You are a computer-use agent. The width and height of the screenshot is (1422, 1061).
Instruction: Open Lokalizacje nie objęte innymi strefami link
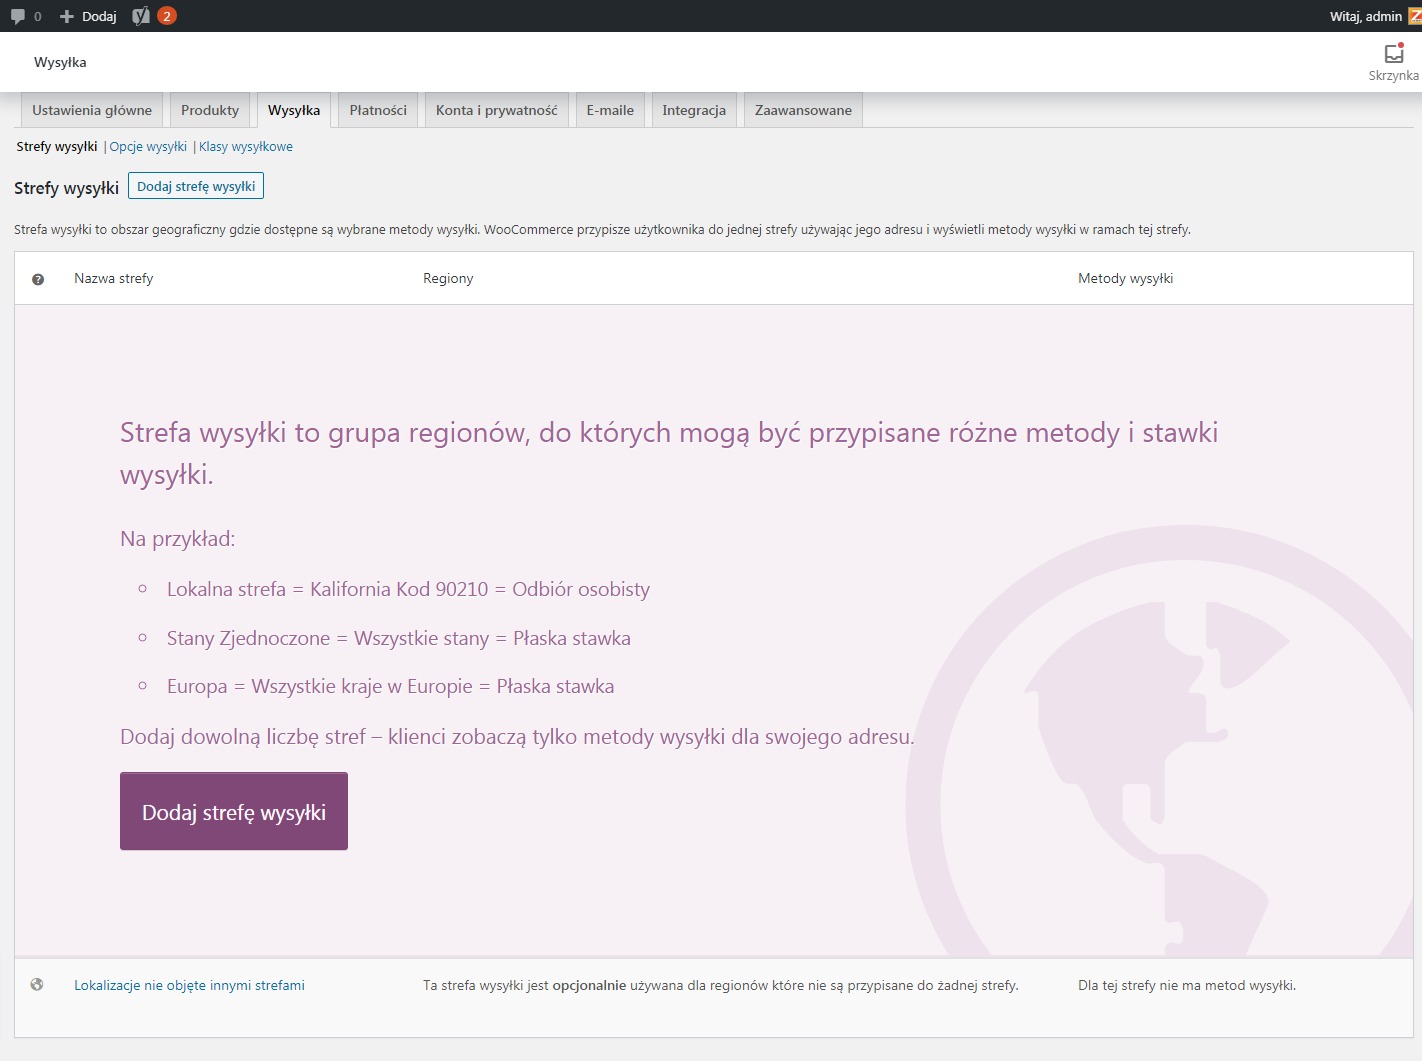coord(189,985)
